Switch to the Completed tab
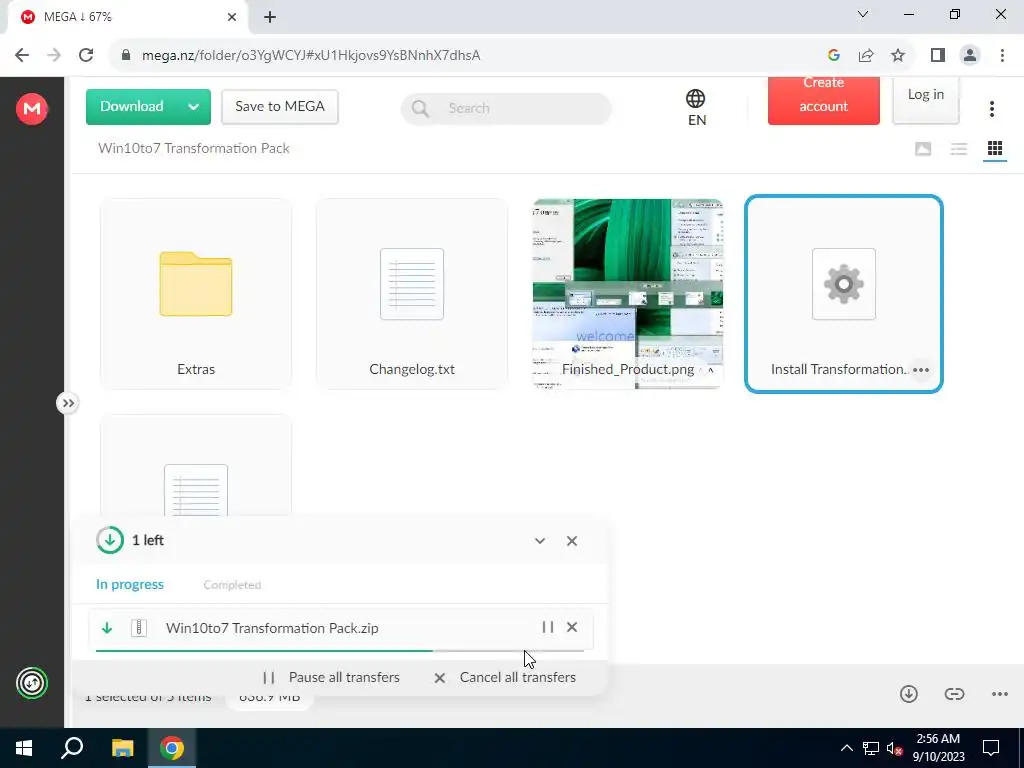The image size is (1024, 768). click(x=232, y=584)
